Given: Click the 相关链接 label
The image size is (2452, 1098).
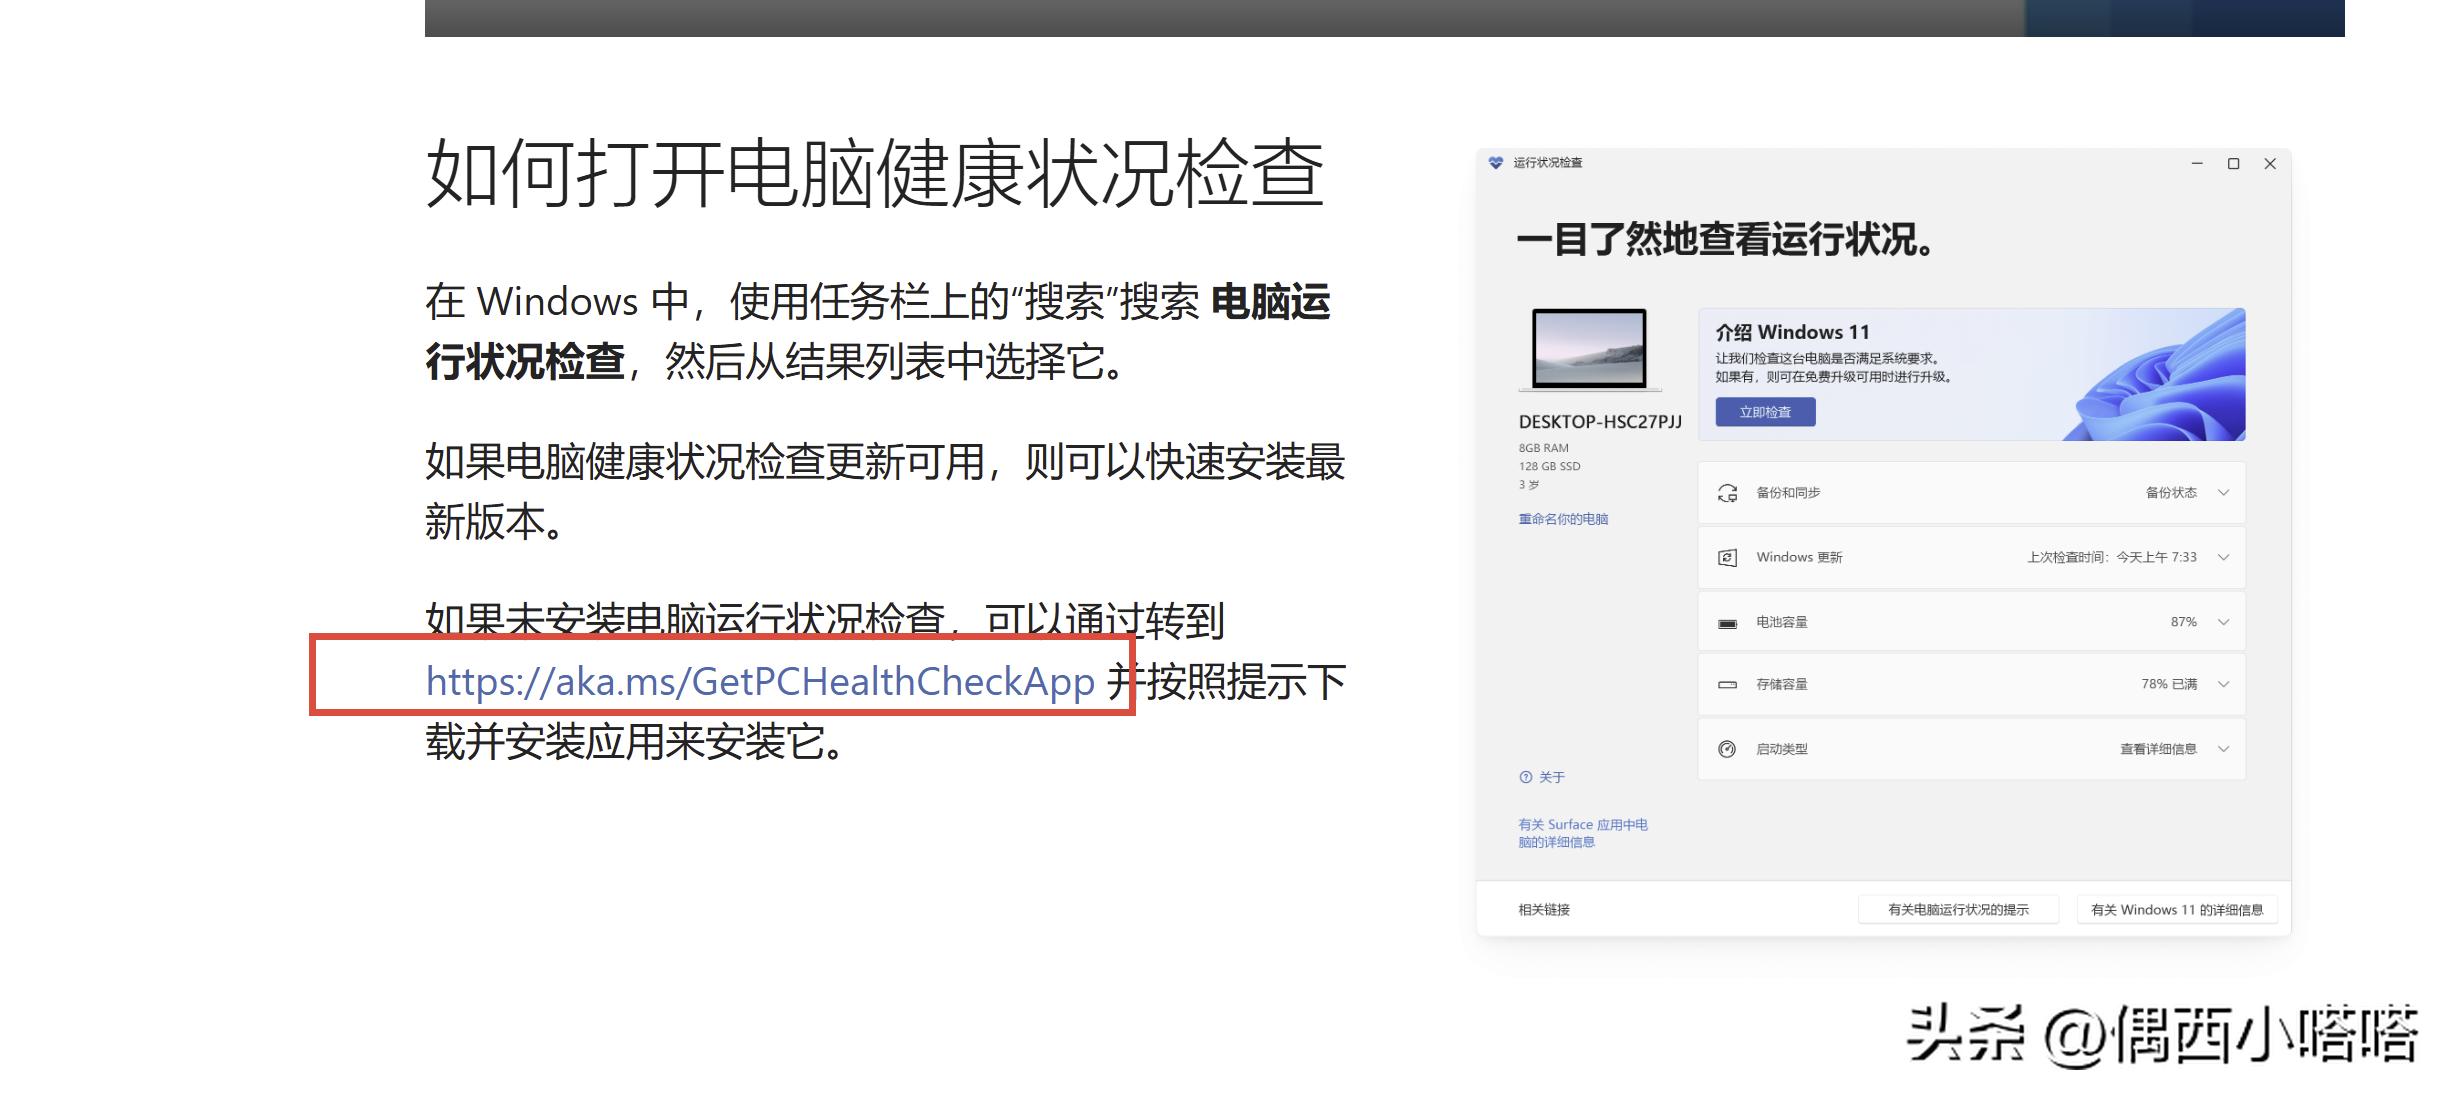Looking at the screenshot, I should [1544, 909].
